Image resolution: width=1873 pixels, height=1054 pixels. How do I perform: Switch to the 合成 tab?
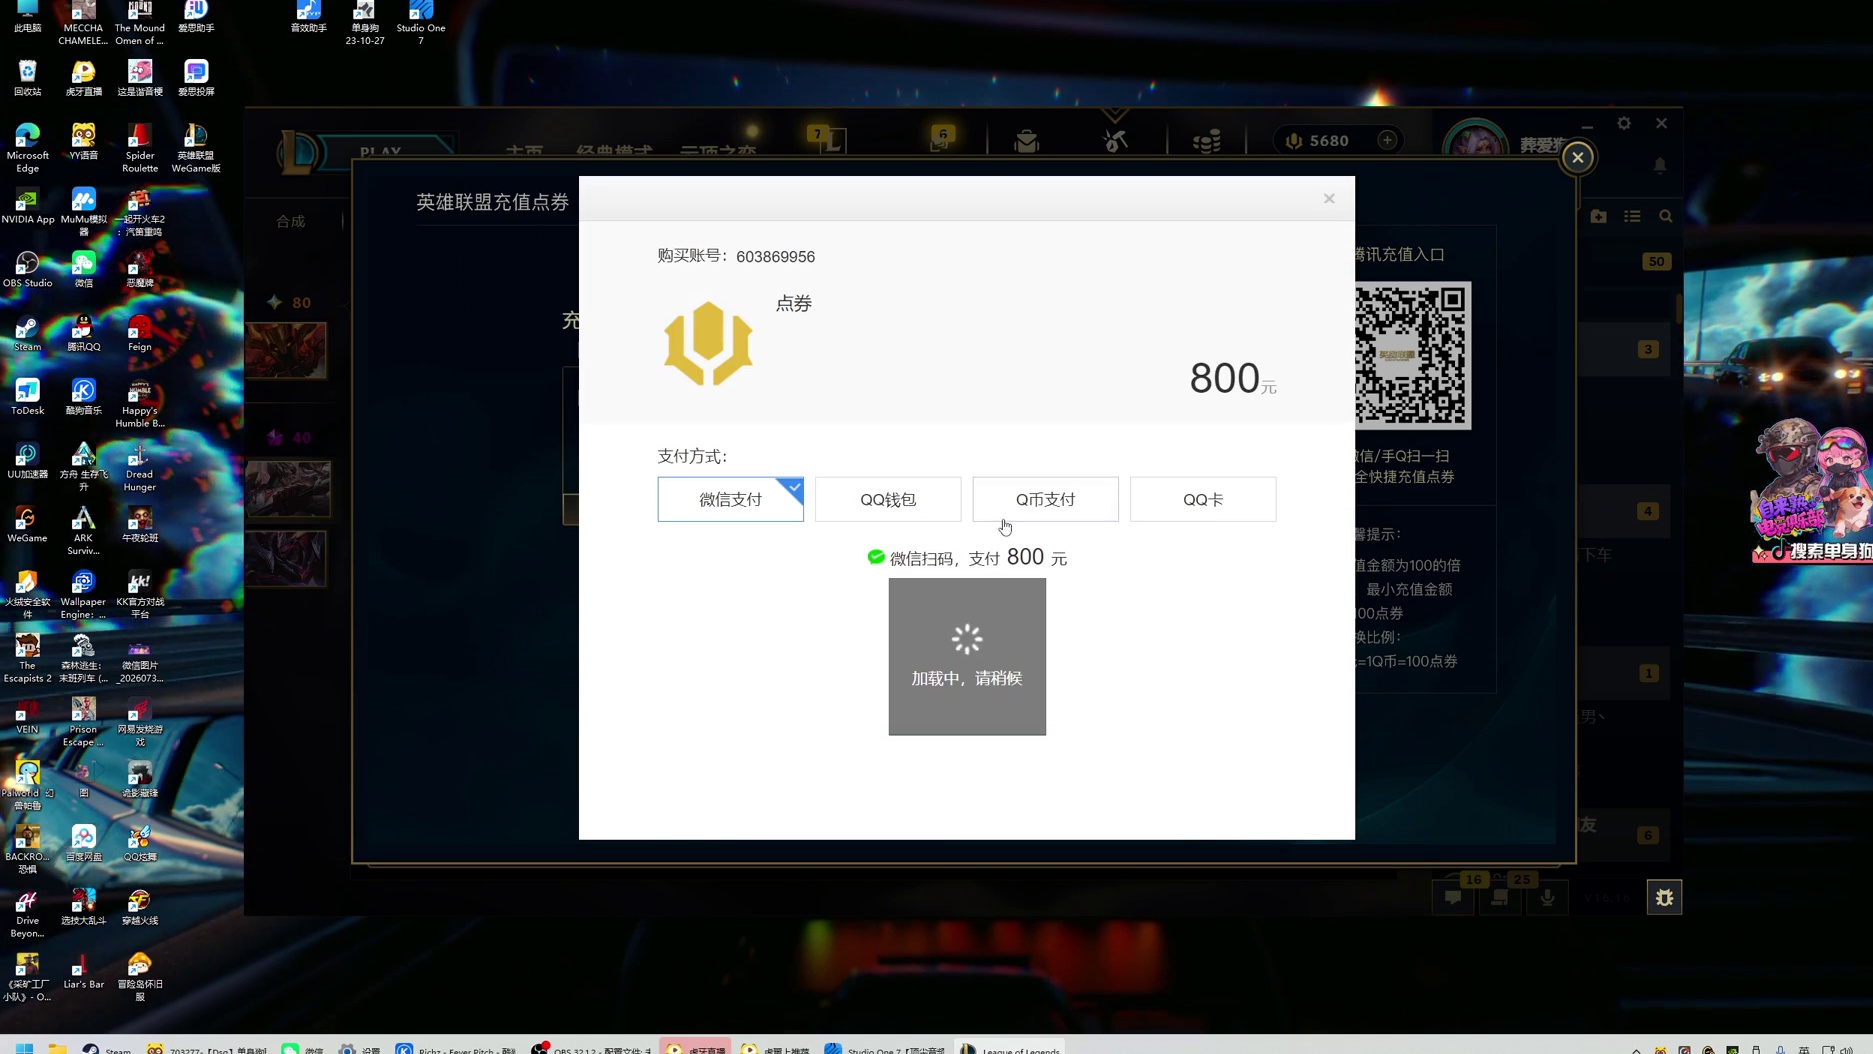291,221
